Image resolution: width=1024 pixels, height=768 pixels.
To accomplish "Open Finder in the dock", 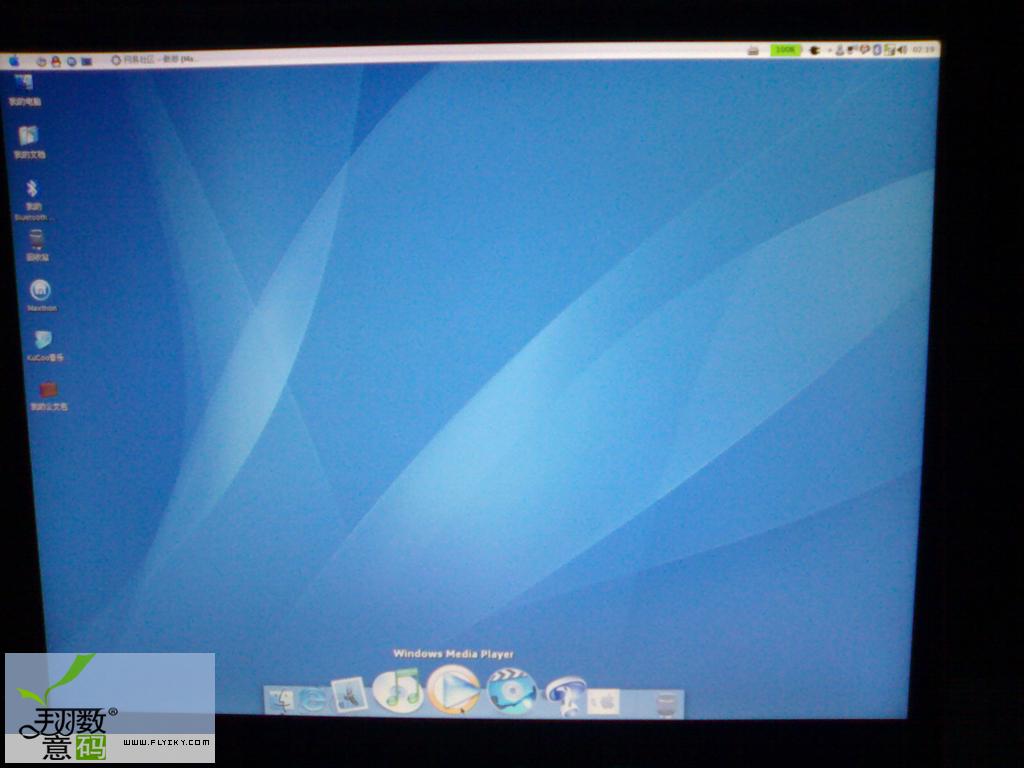I will pyautogui.click(x=281, y=701).
